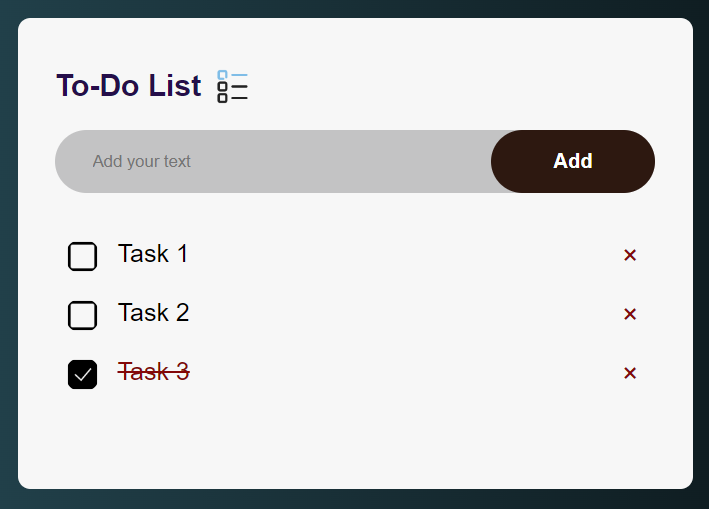Check the Task 1 checkbox
Viewport: 709px width, 509px height.
[x=82, y=256]
